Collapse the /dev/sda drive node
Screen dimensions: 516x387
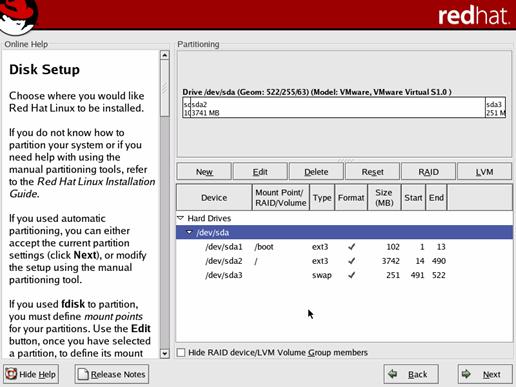coord(189,232)
